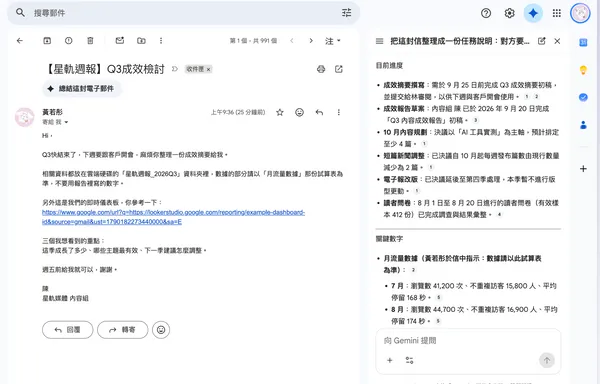
Task: Open Gmail settings gear
Action: (509, 13)
